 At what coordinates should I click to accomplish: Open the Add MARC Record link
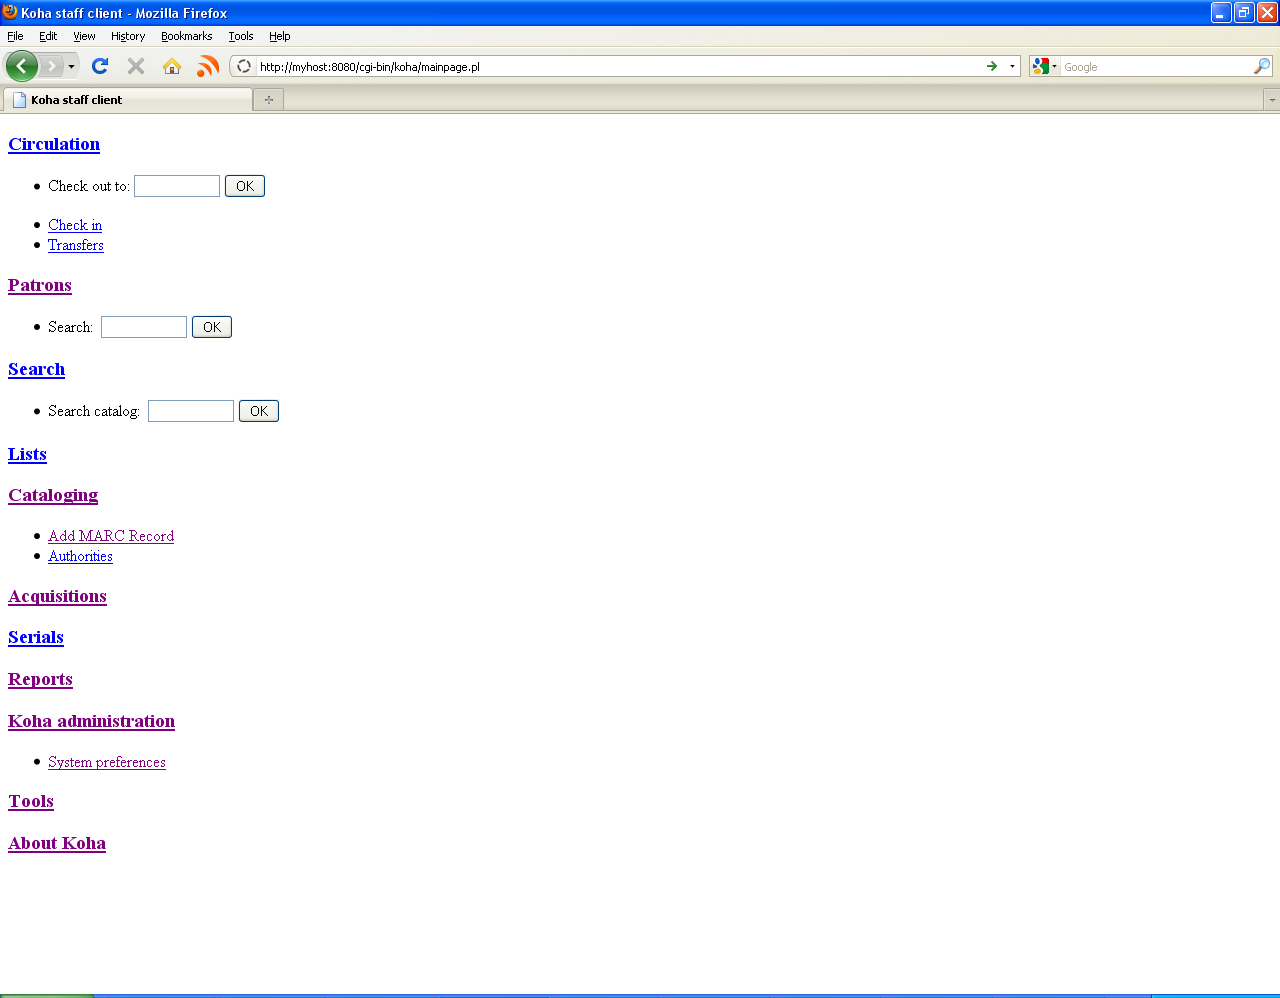(x=111, y=536)
